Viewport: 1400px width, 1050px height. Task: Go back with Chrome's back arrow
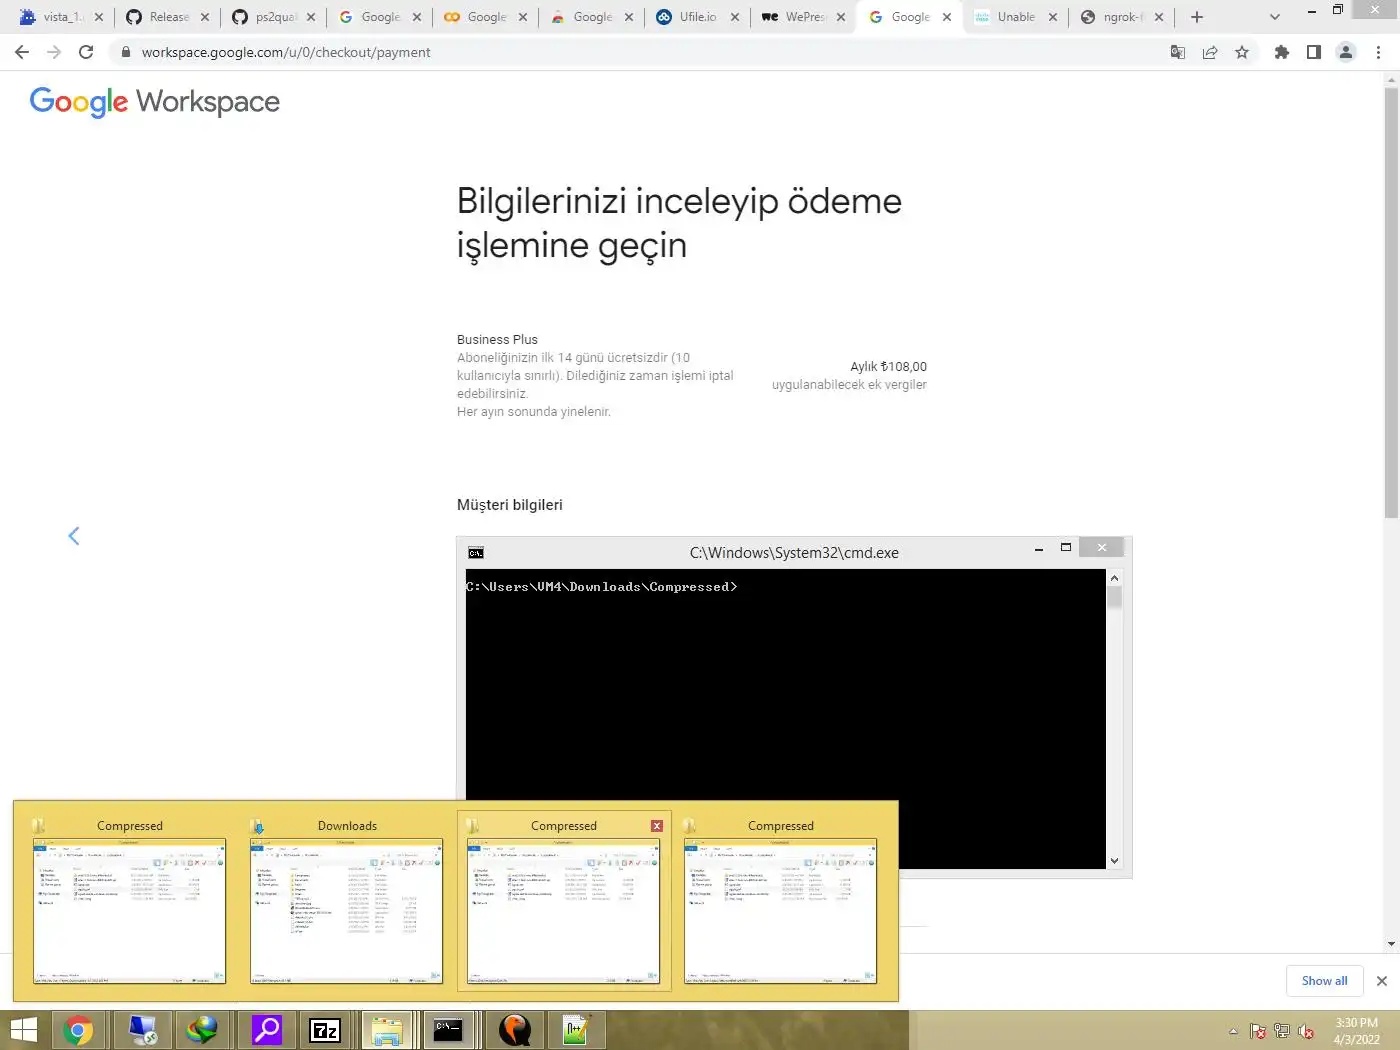[x=22, y=52]
